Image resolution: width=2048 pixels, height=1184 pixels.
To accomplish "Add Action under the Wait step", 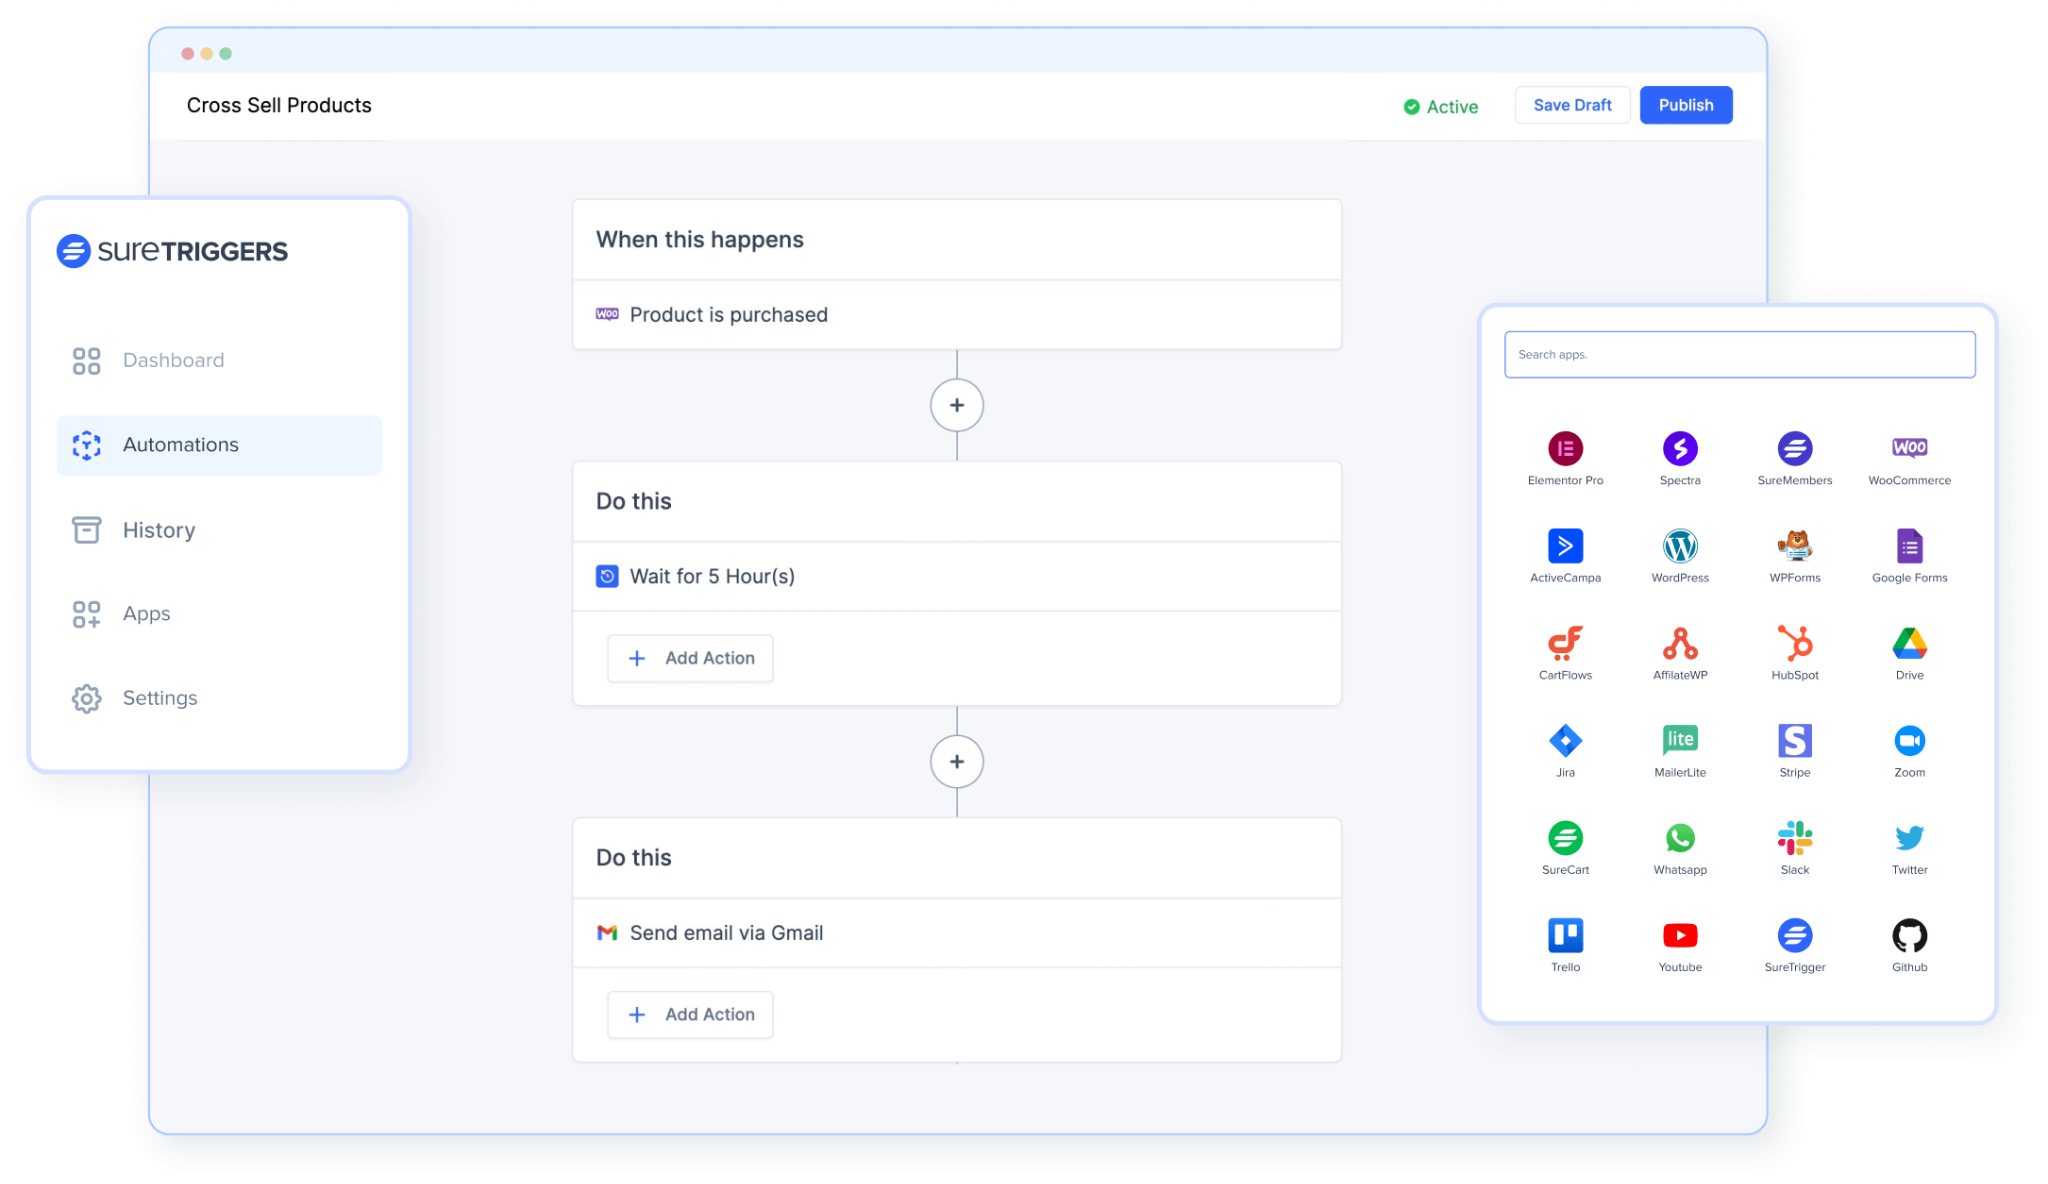I will pos(690,658).
